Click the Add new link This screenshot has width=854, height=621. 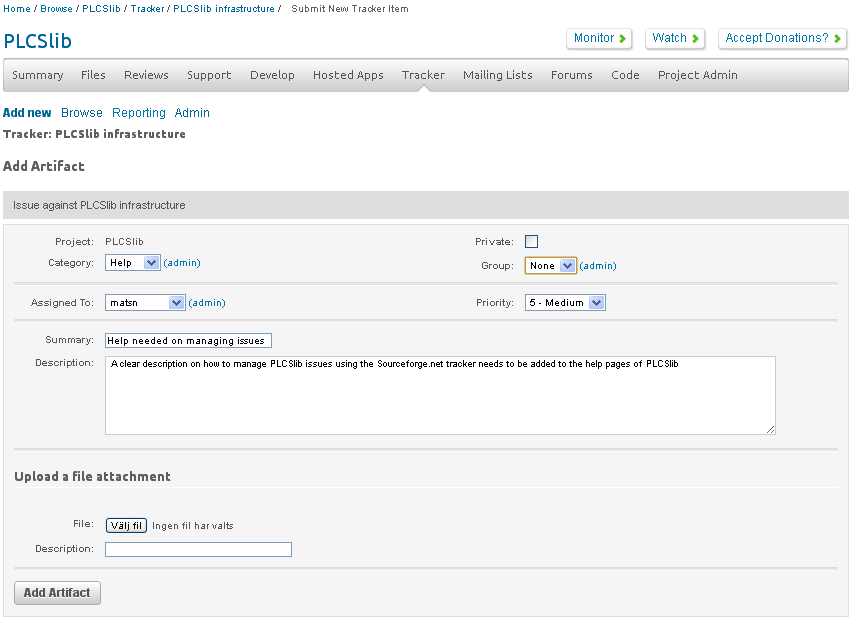point(27,113)
